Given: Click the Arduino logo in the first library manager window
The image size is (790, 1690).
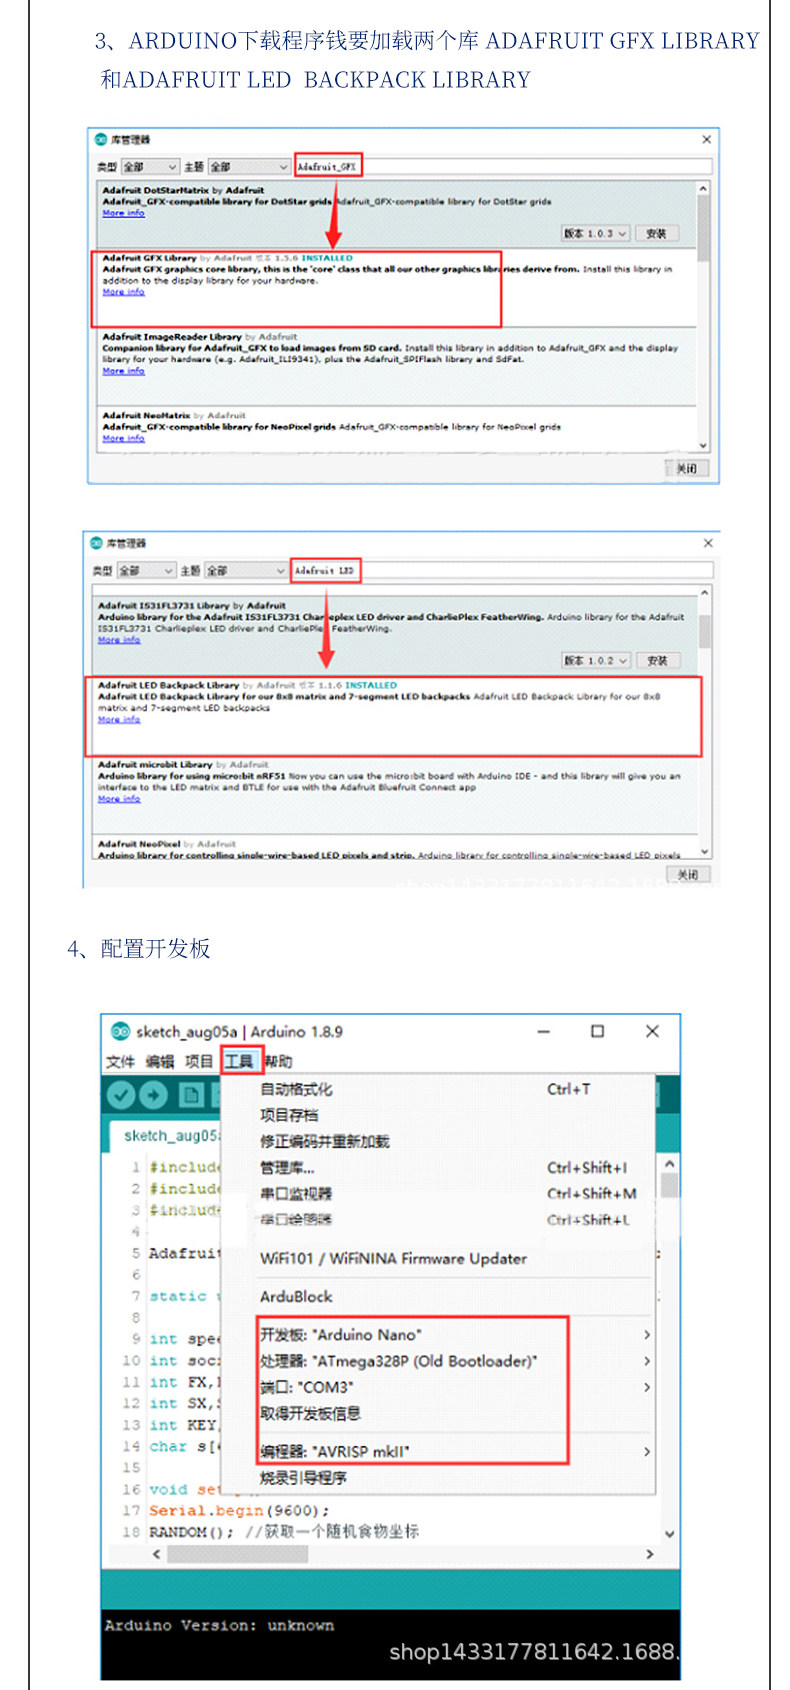Looking at the screenshot, I should tap(101, 139).
